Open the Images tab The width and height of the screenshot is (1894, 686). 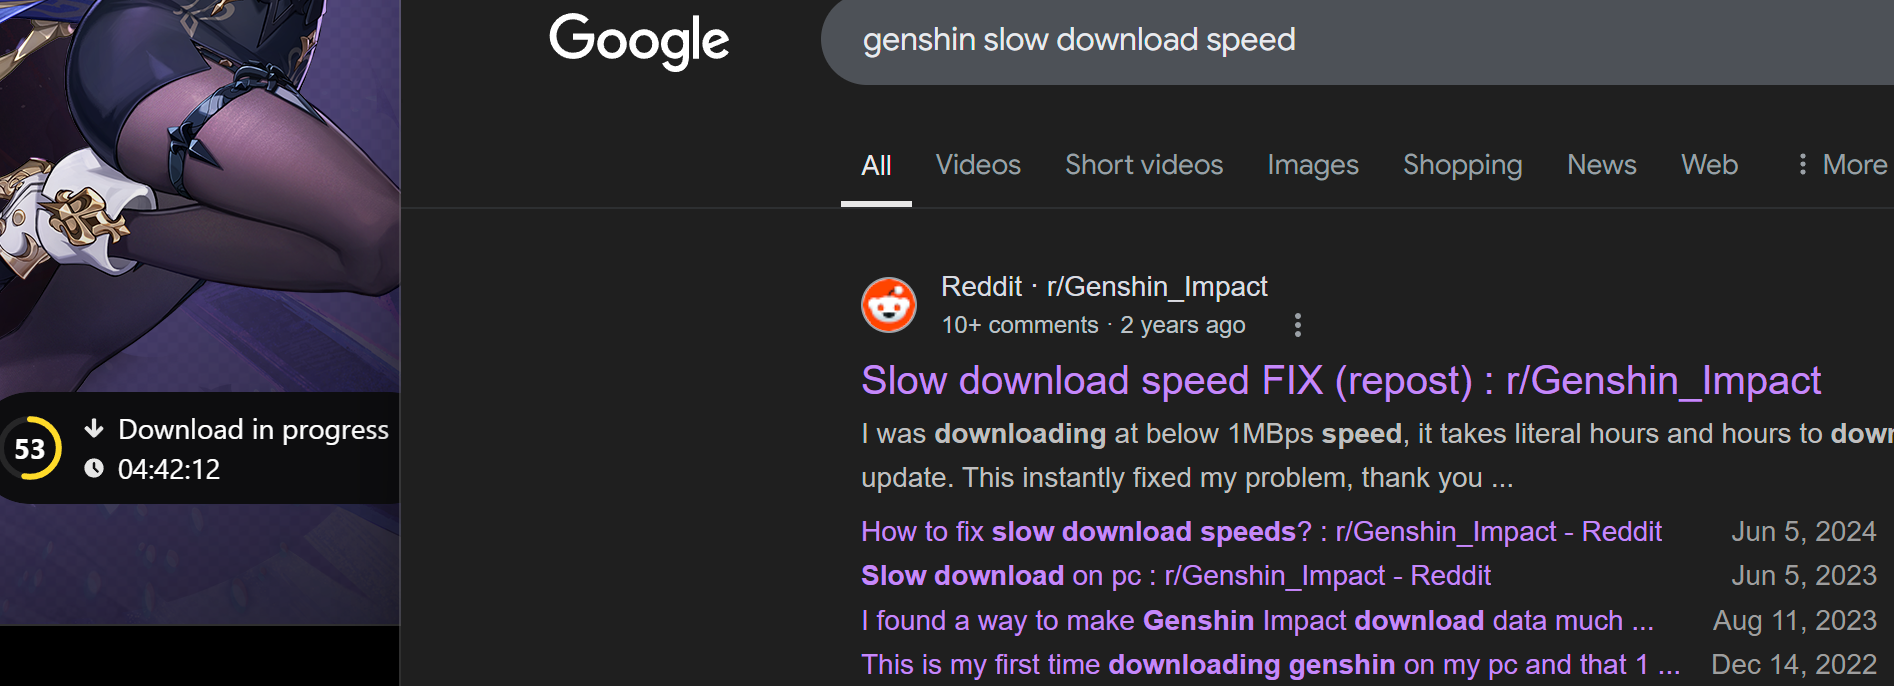(1313, 165)
